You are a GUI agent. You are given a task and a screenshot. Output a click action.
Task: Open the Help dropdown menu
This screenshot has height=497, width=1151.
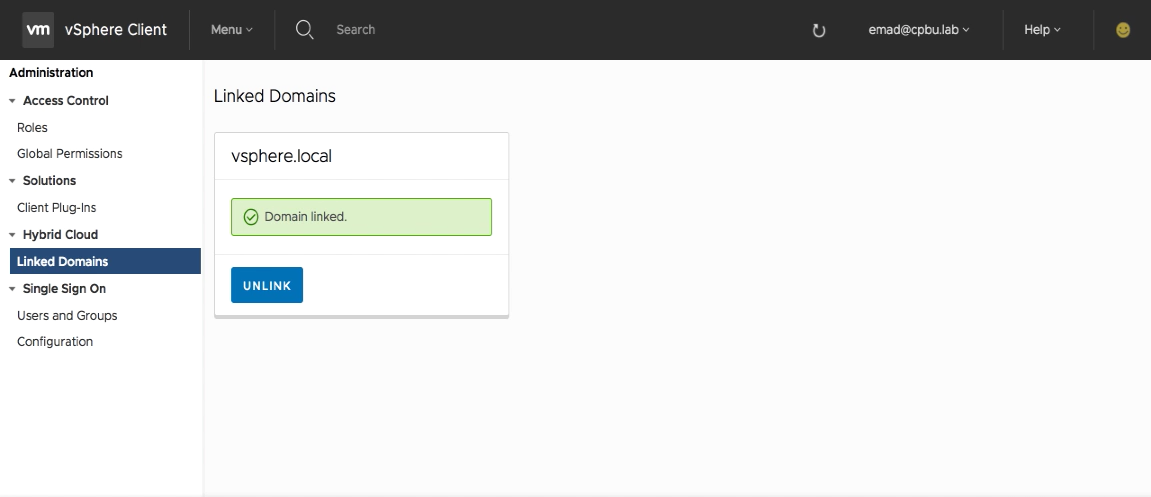1042,30
